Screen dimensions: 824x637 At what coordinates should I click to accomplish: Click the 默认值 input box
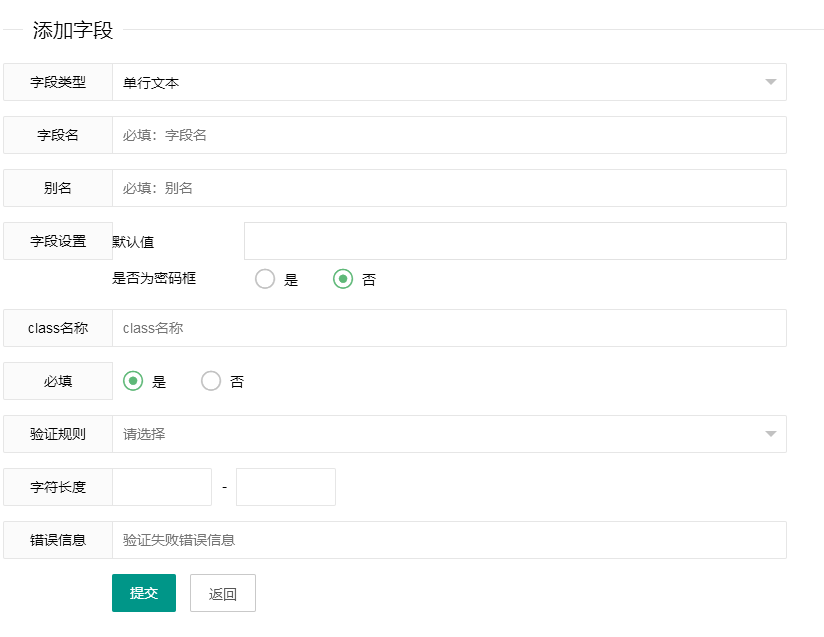pos(515,240)
